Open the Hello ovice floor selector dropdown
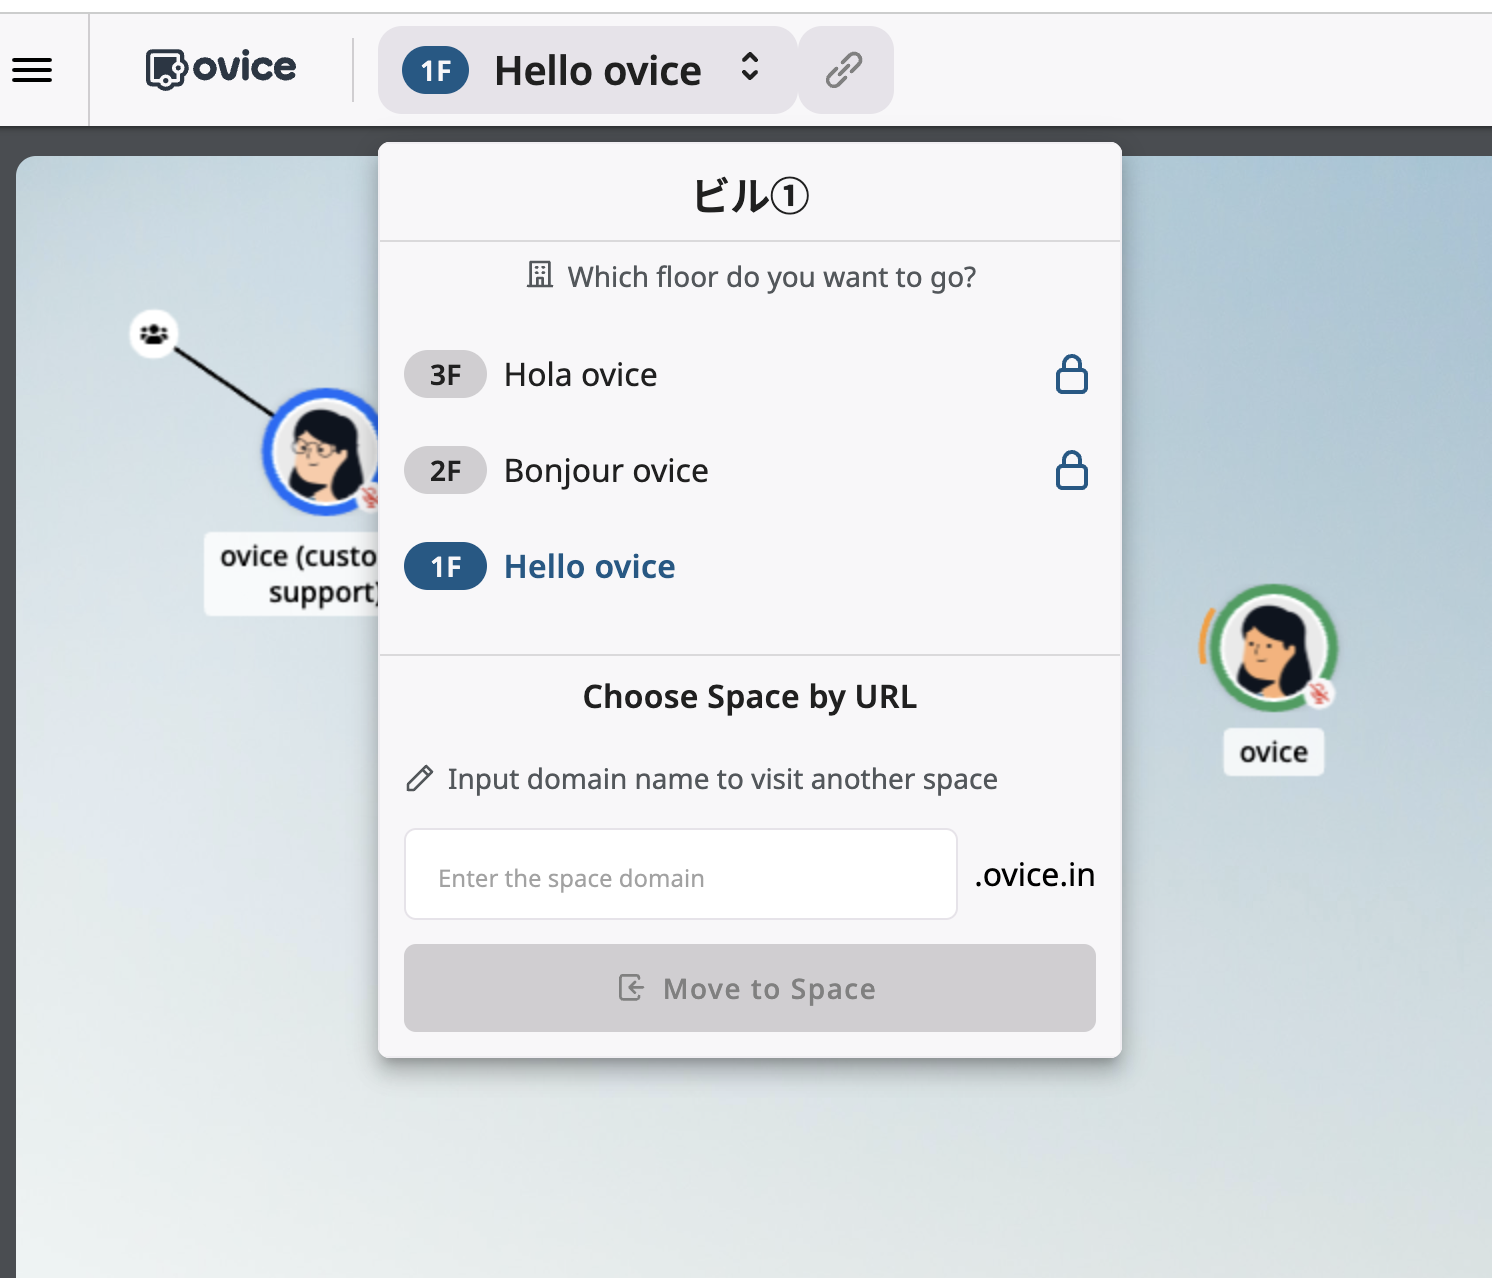The width and height of the screenshot is (1492, 1278). (x=587, y=70)
